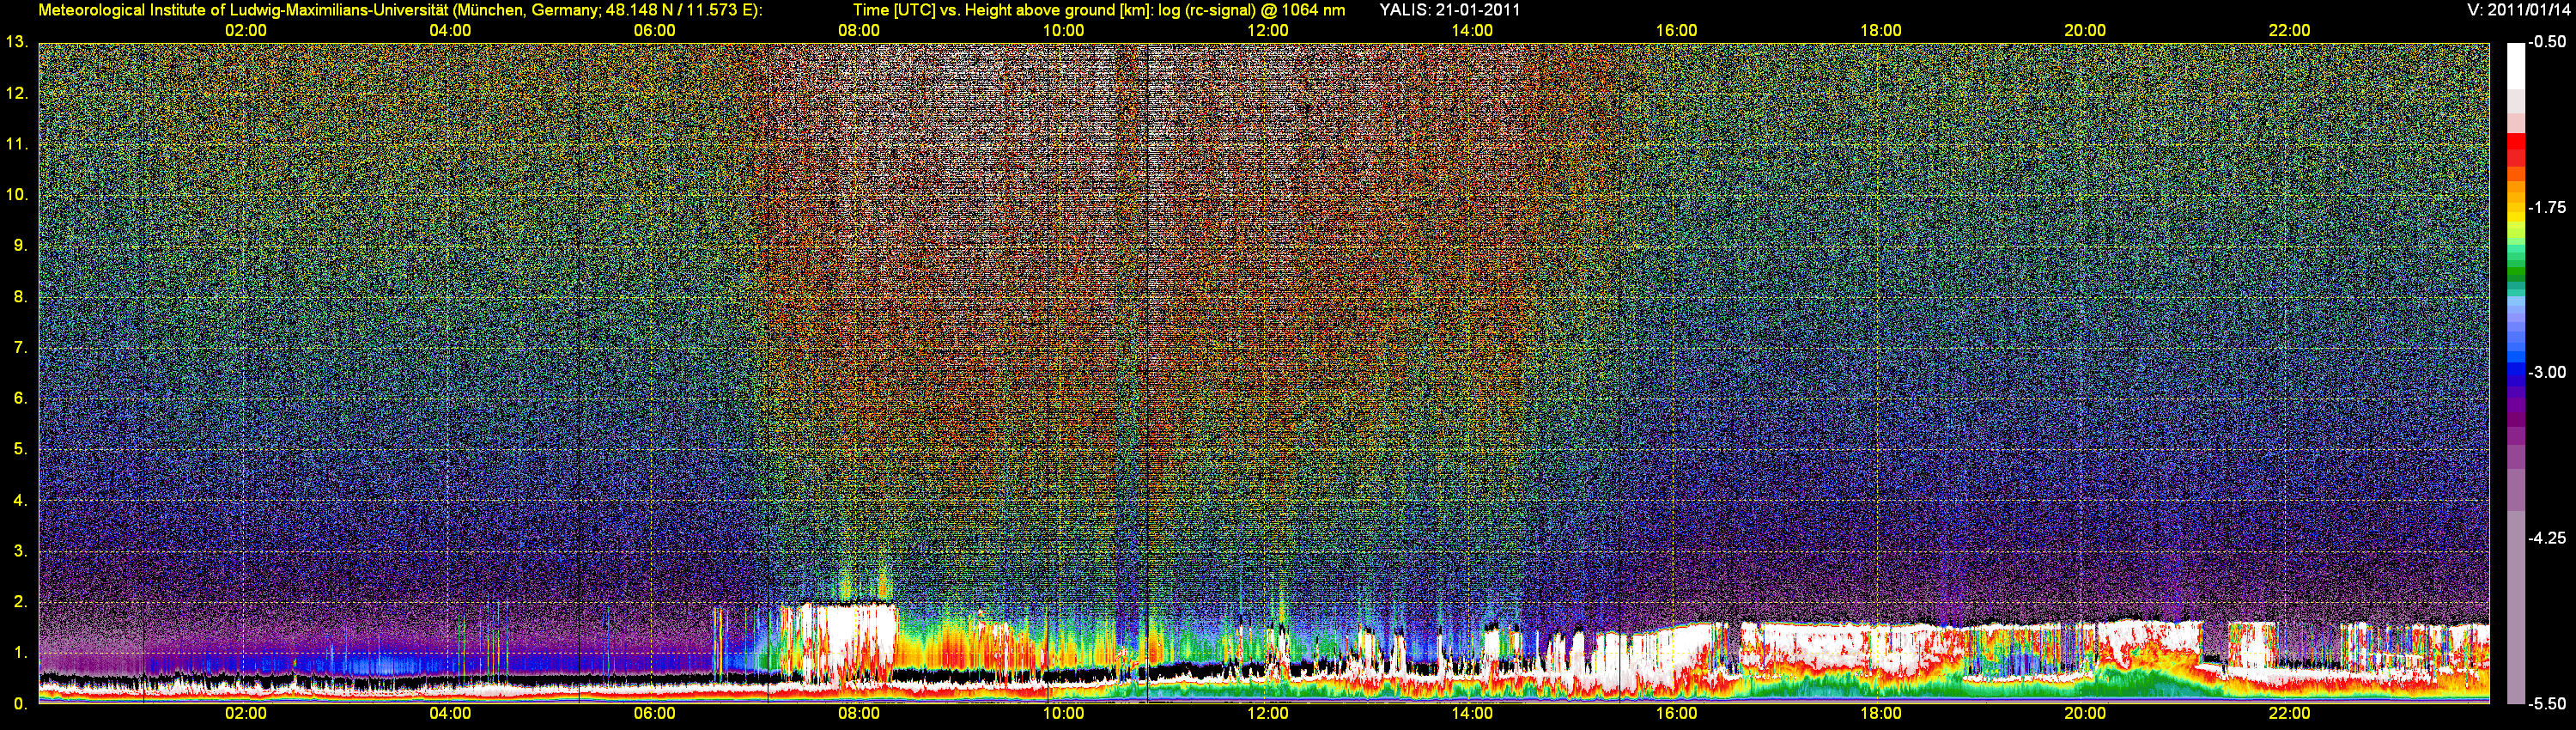Screen dimensions: 2576x730
Task: Click the '0.' height axis label
Action: pyautogui.click(x=20, y=703)
